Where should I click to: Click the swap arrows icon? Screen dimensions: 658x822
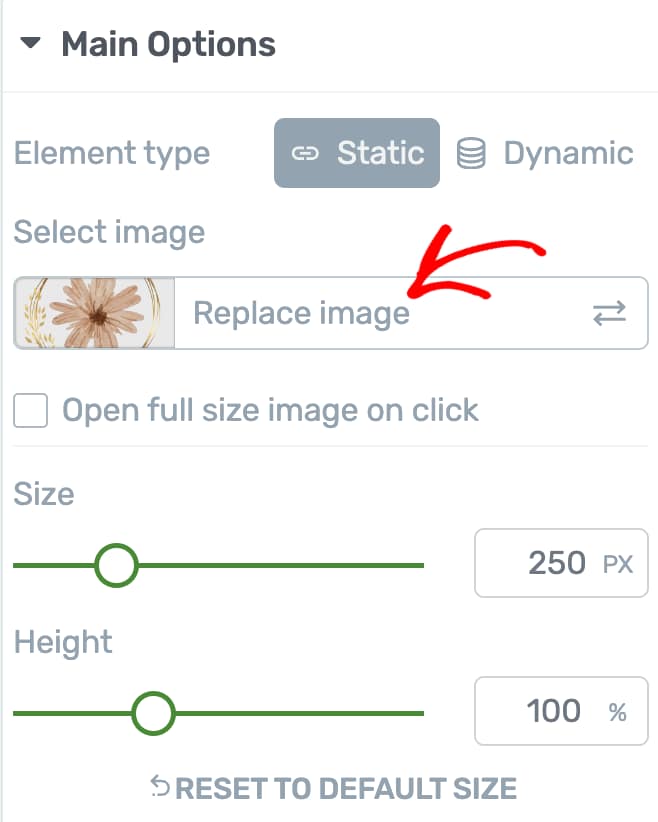(609, 314)
